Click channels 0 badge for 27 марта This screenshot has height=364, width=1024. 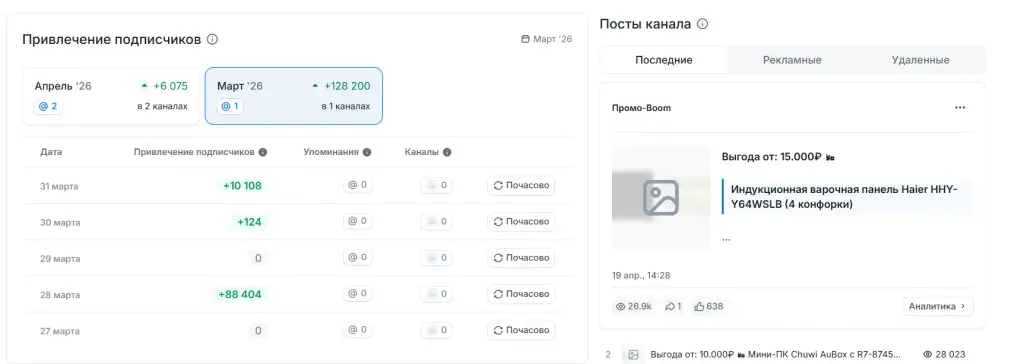pyautogui.click(x=436, y=331)
